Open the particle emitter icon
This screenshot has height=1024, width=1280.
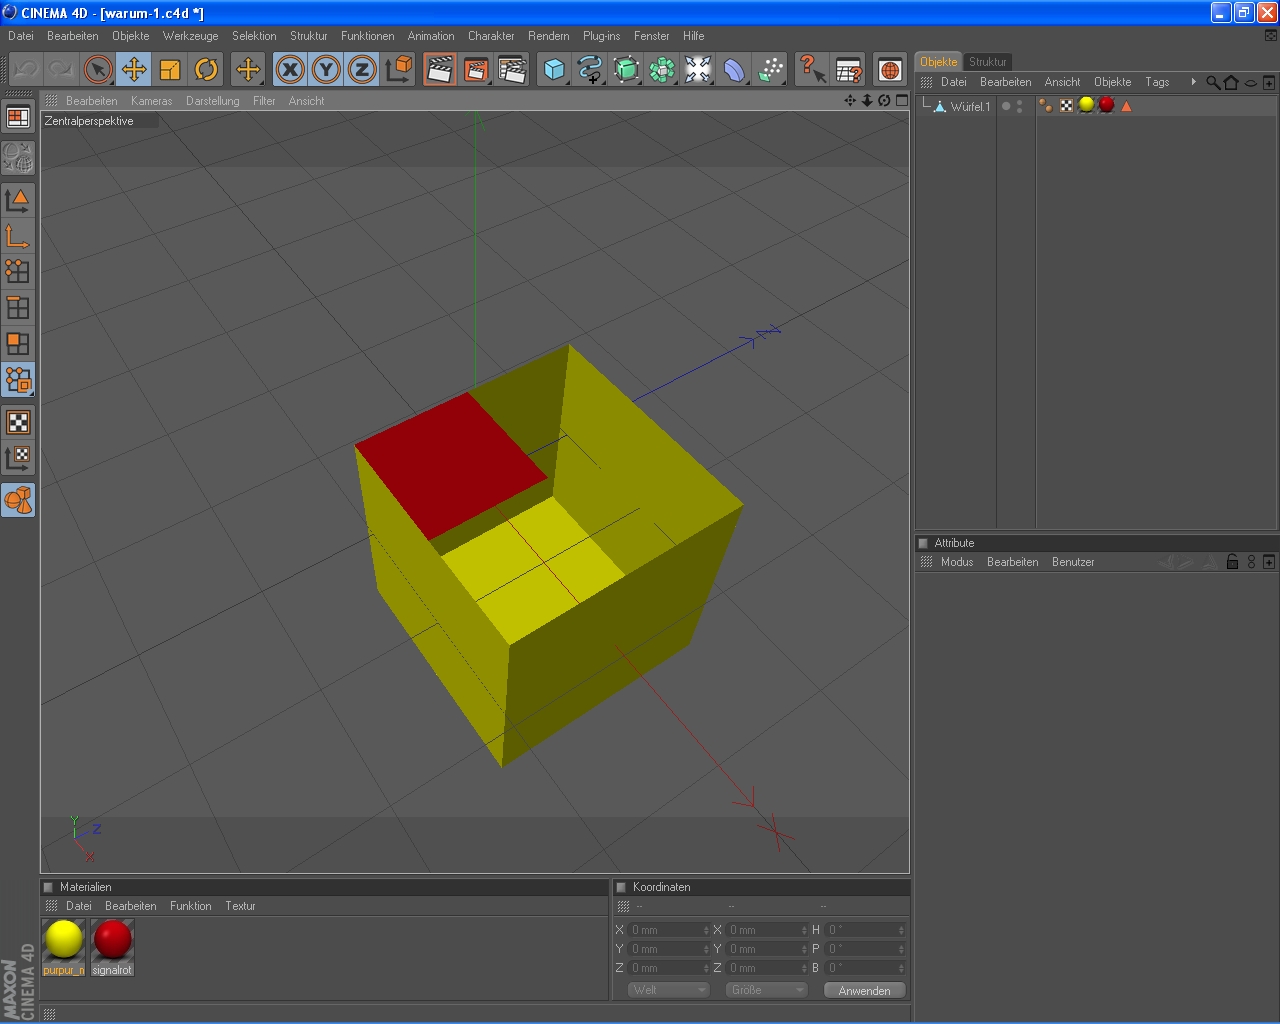point(770,69)
